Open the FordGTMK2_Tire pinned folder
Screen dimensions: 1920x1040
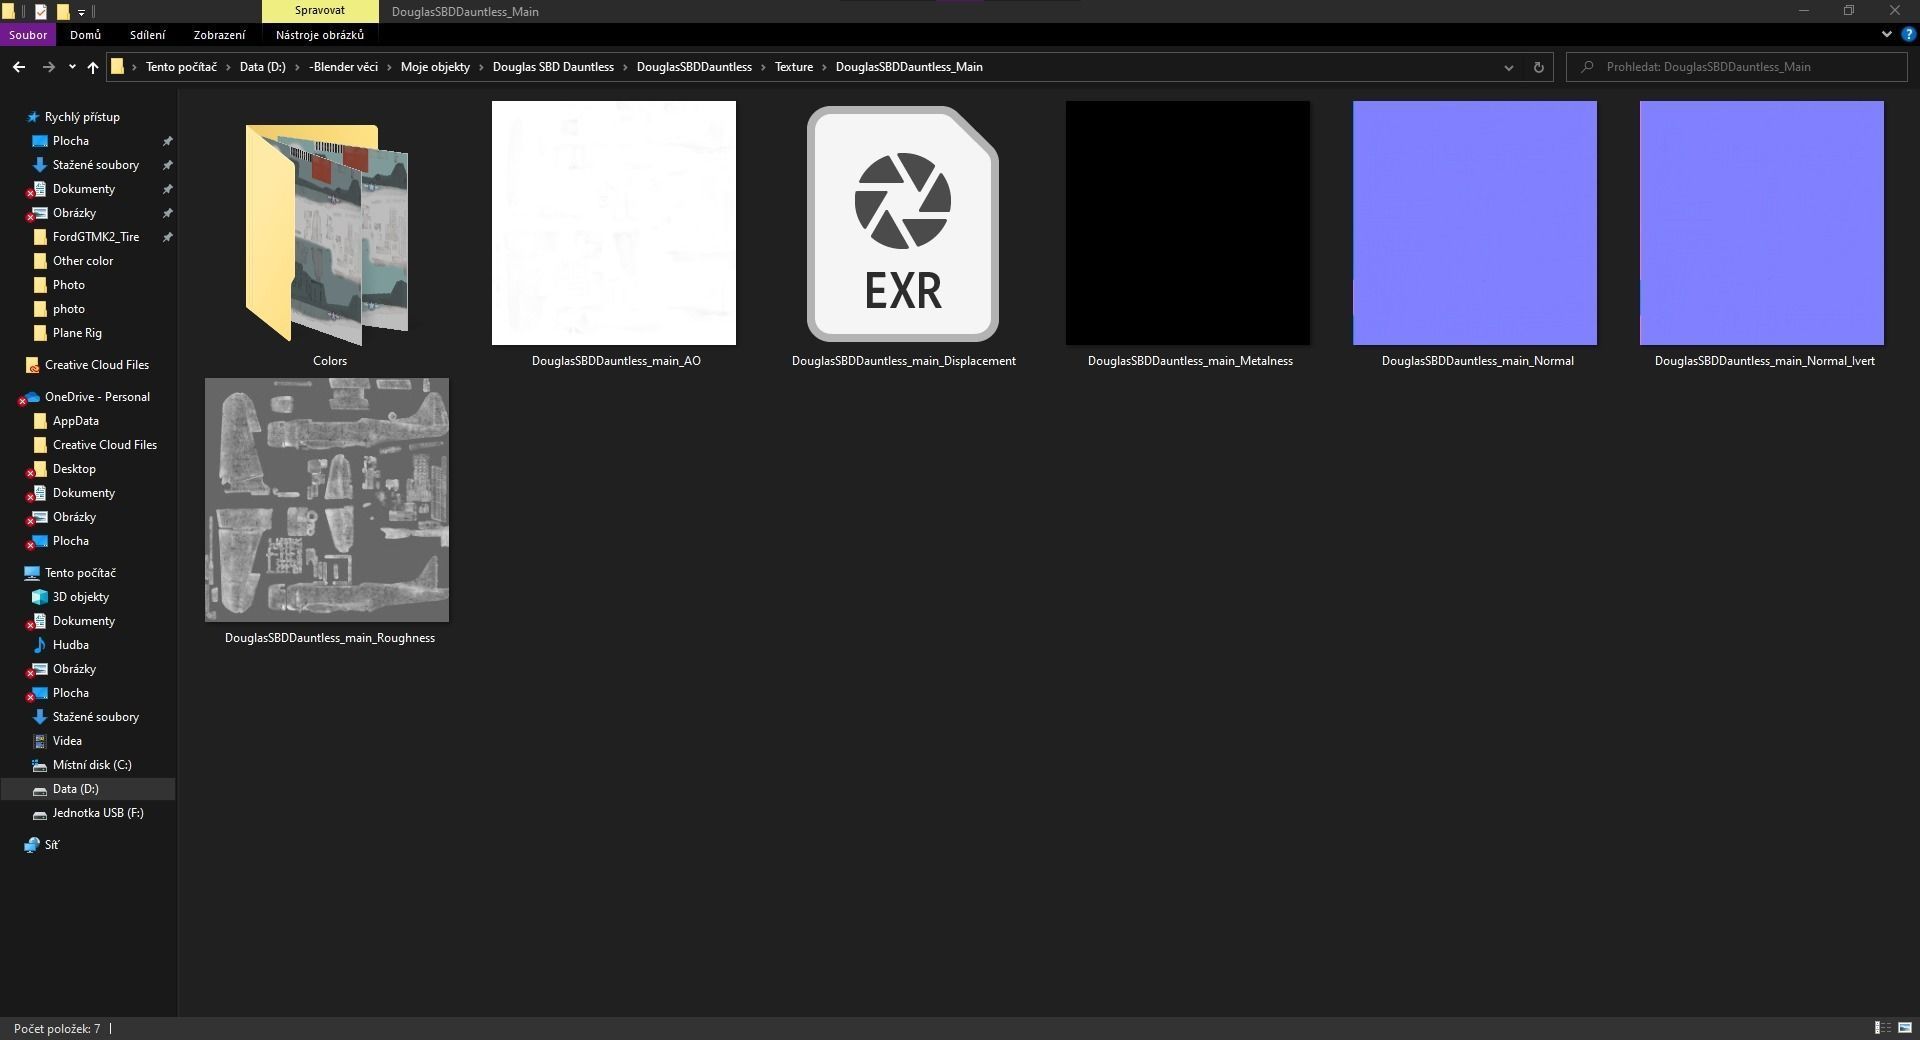point(96,237)
